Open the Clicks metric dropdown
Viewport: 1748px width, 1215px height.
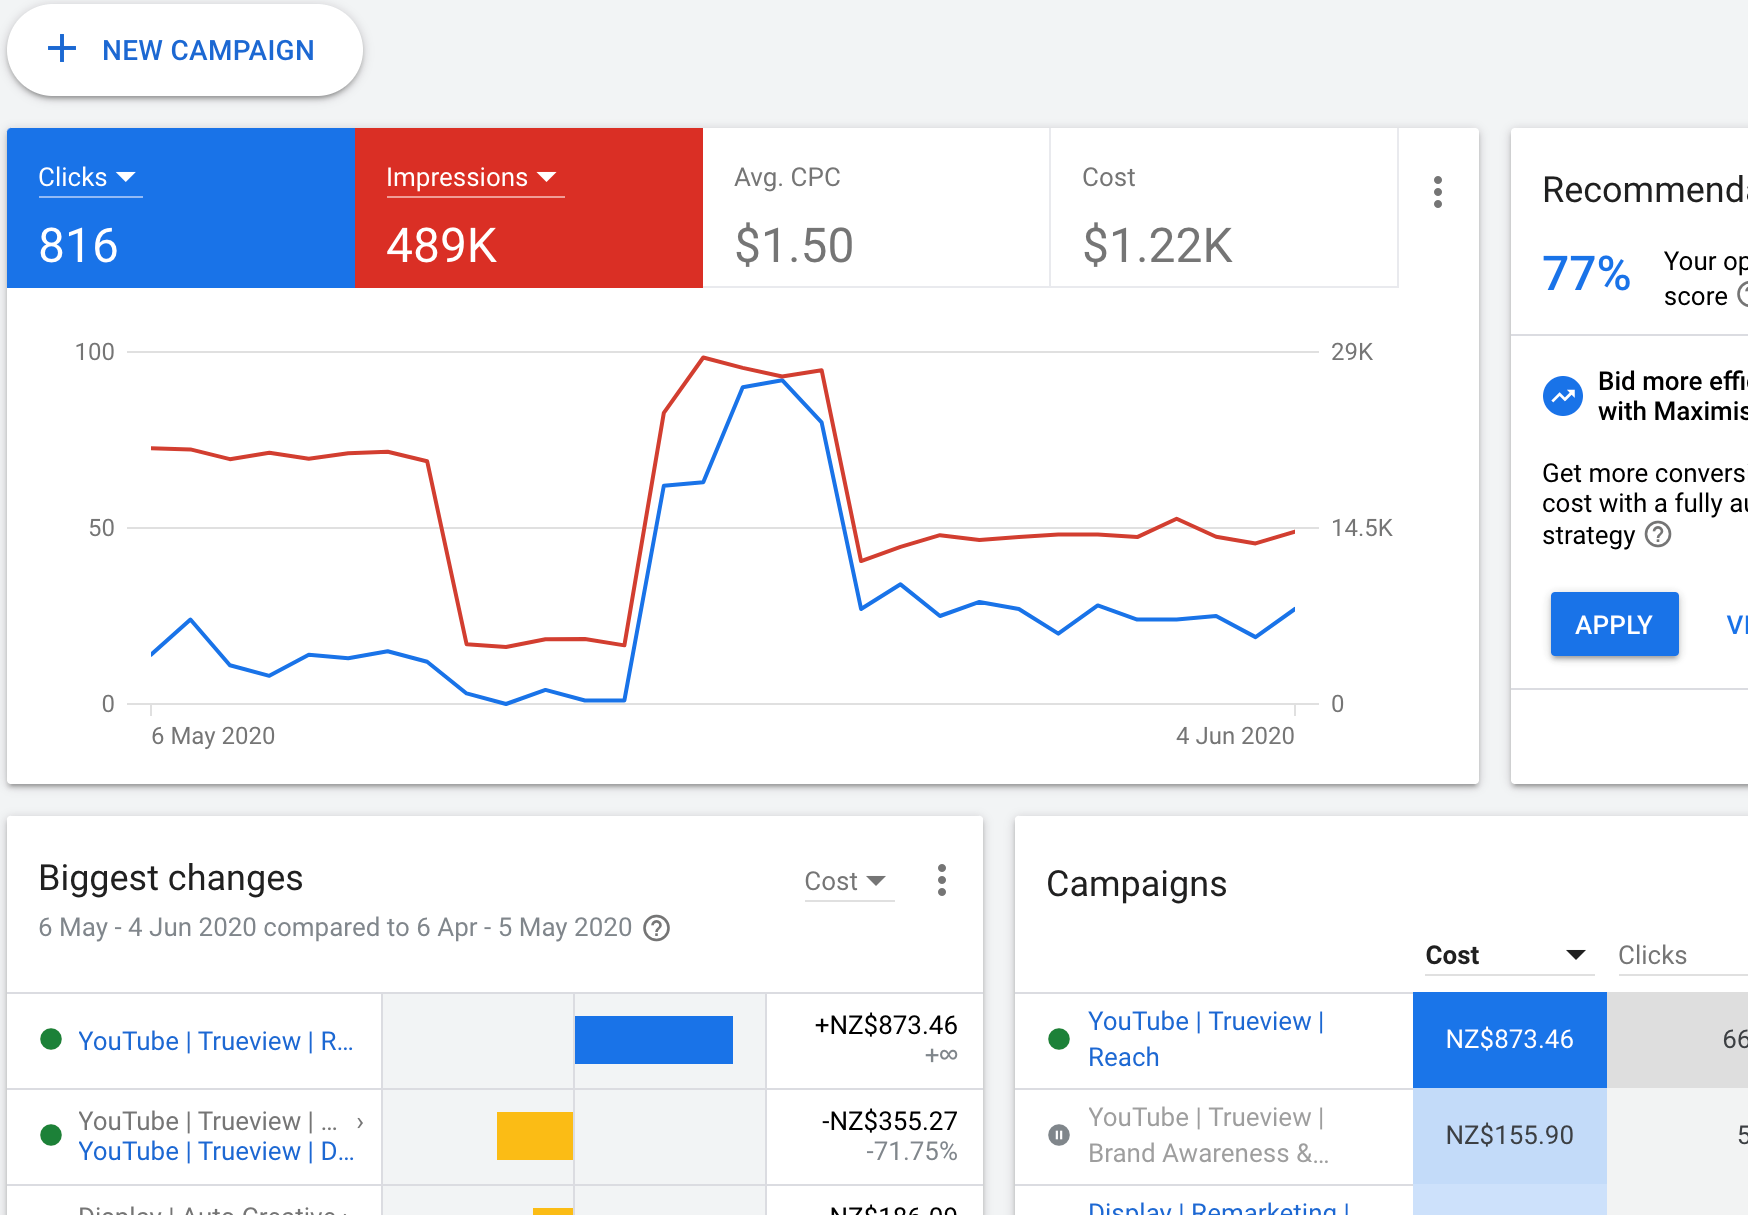tap(88, 177)
